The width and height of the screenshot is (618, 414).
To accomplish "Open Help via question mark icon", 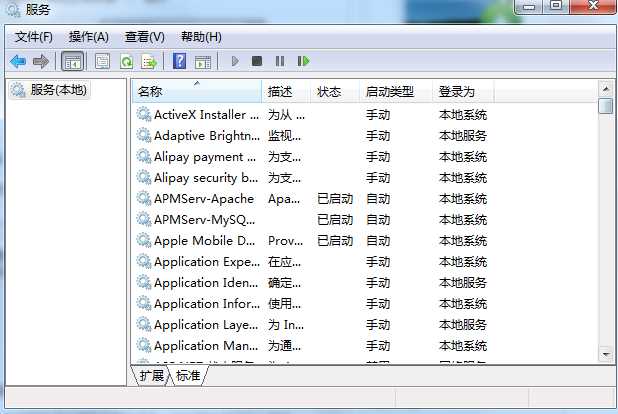I will coord(179,61).
